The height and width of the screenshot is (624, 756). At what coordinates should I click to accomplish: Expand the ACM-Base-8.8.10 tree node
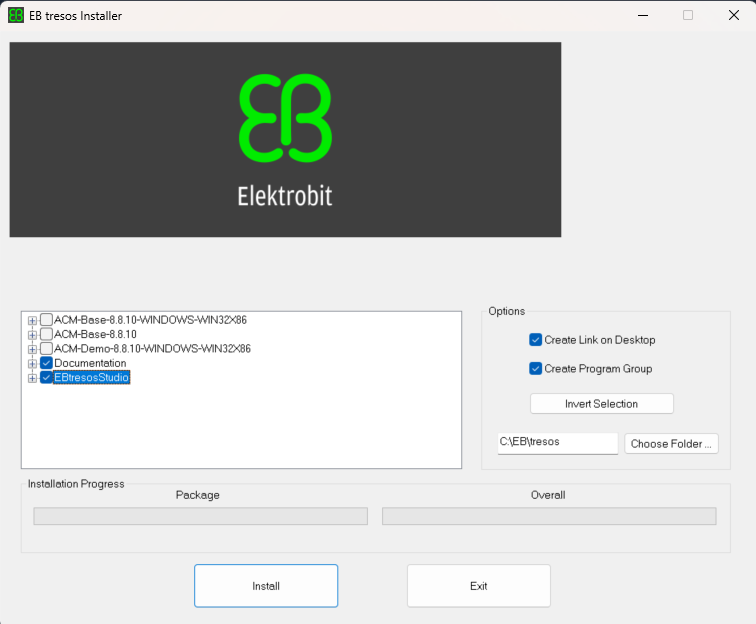(x=32, y=335)
